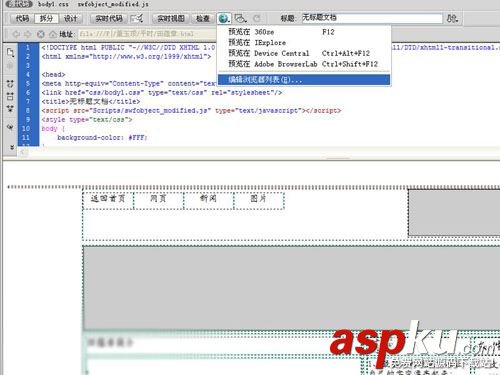The width and height of the screenshot is (500, 375).
Task: Click the collapse full tag icon
Action: [10, 84]
